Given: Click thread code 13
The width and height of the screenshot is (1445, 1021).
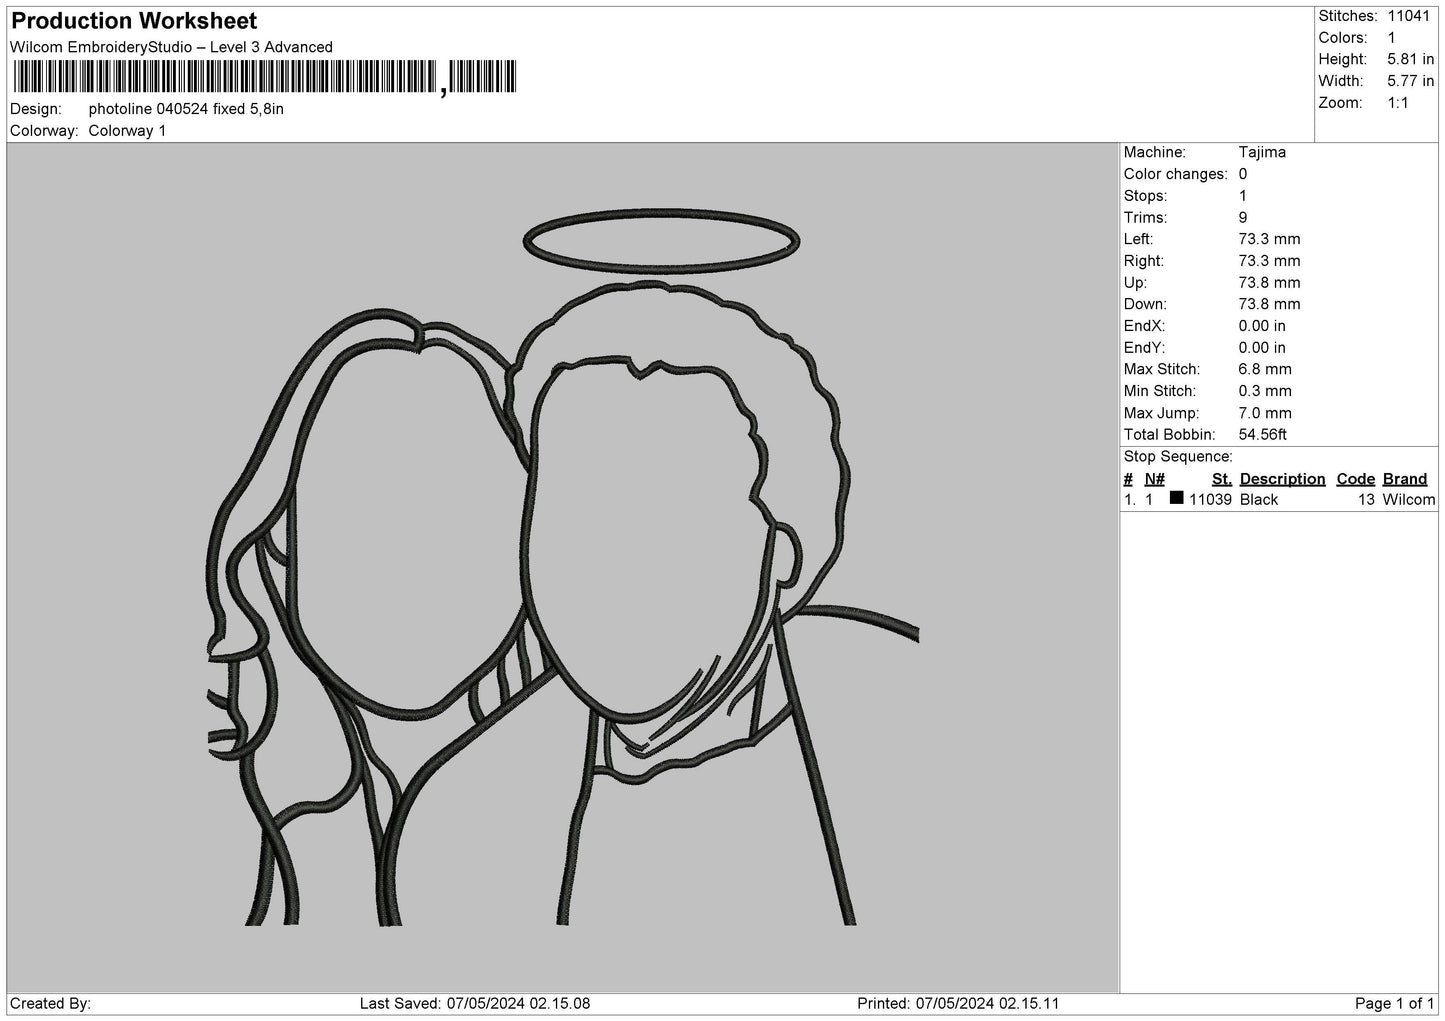Looking at the screenshot, I should pyautogui.click(x=1366, y=500).
